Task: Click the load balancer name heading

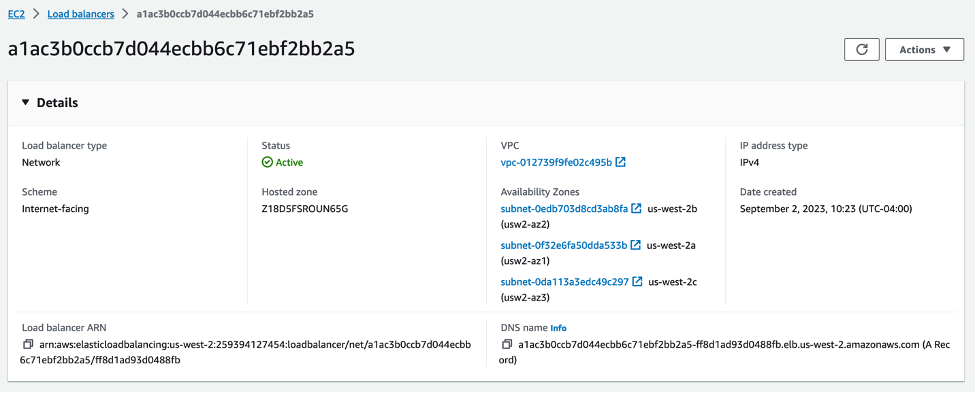Action: click(181, 49)
